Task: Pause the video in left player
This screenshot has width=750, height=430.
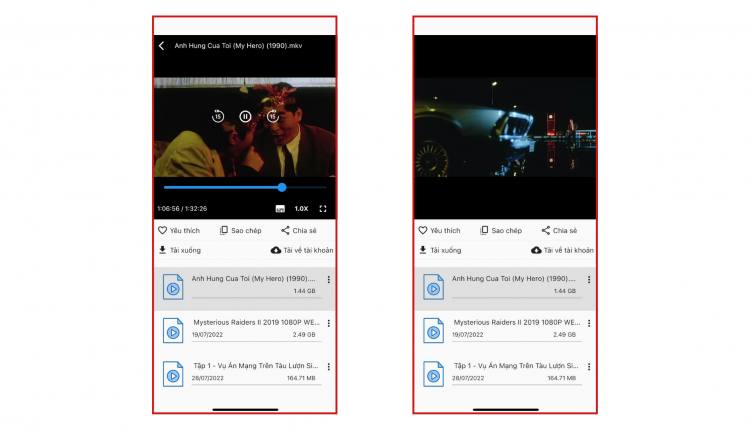Action: click(x=245, y=116)
